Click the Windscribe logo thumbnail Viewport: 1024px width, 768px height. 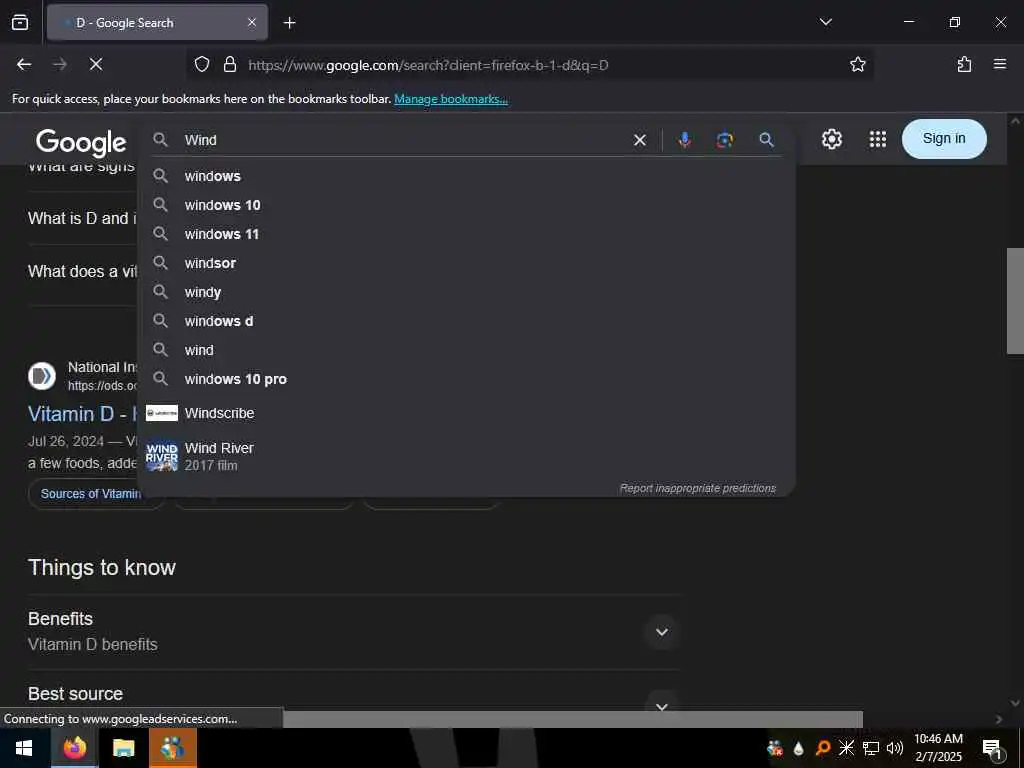(161, 413)
